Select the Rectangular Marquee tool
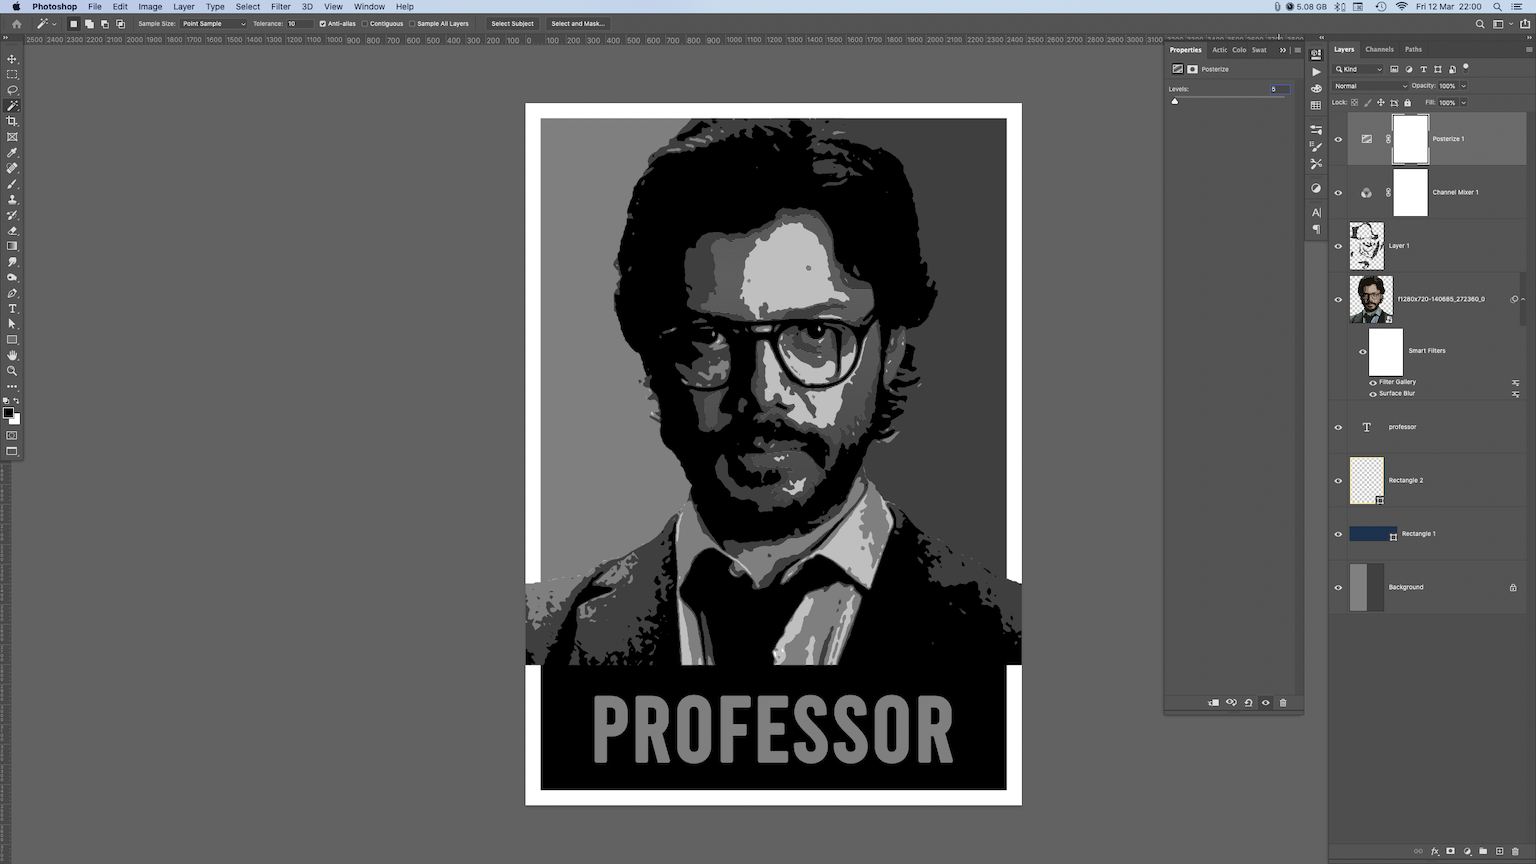 click(x=12, y=74)
